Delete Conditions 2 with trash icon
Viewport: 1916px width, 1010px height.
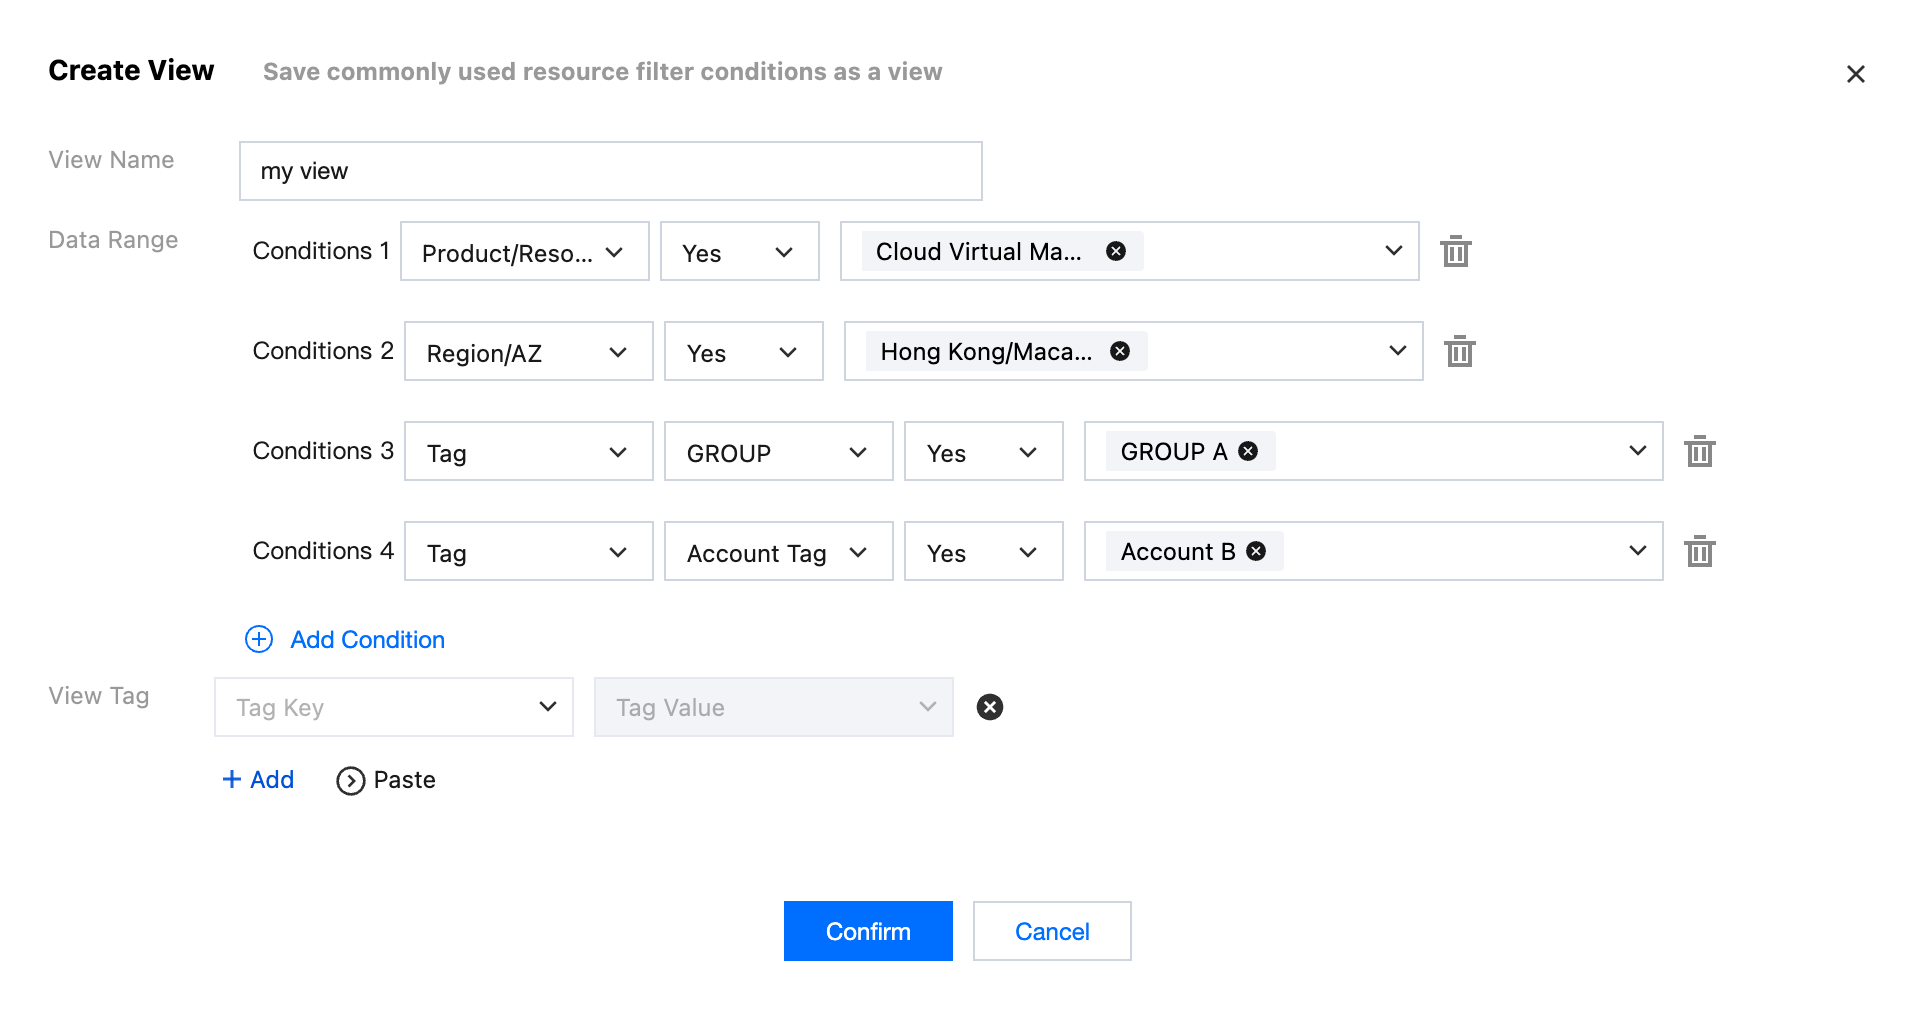click(x=1459, y=351)
